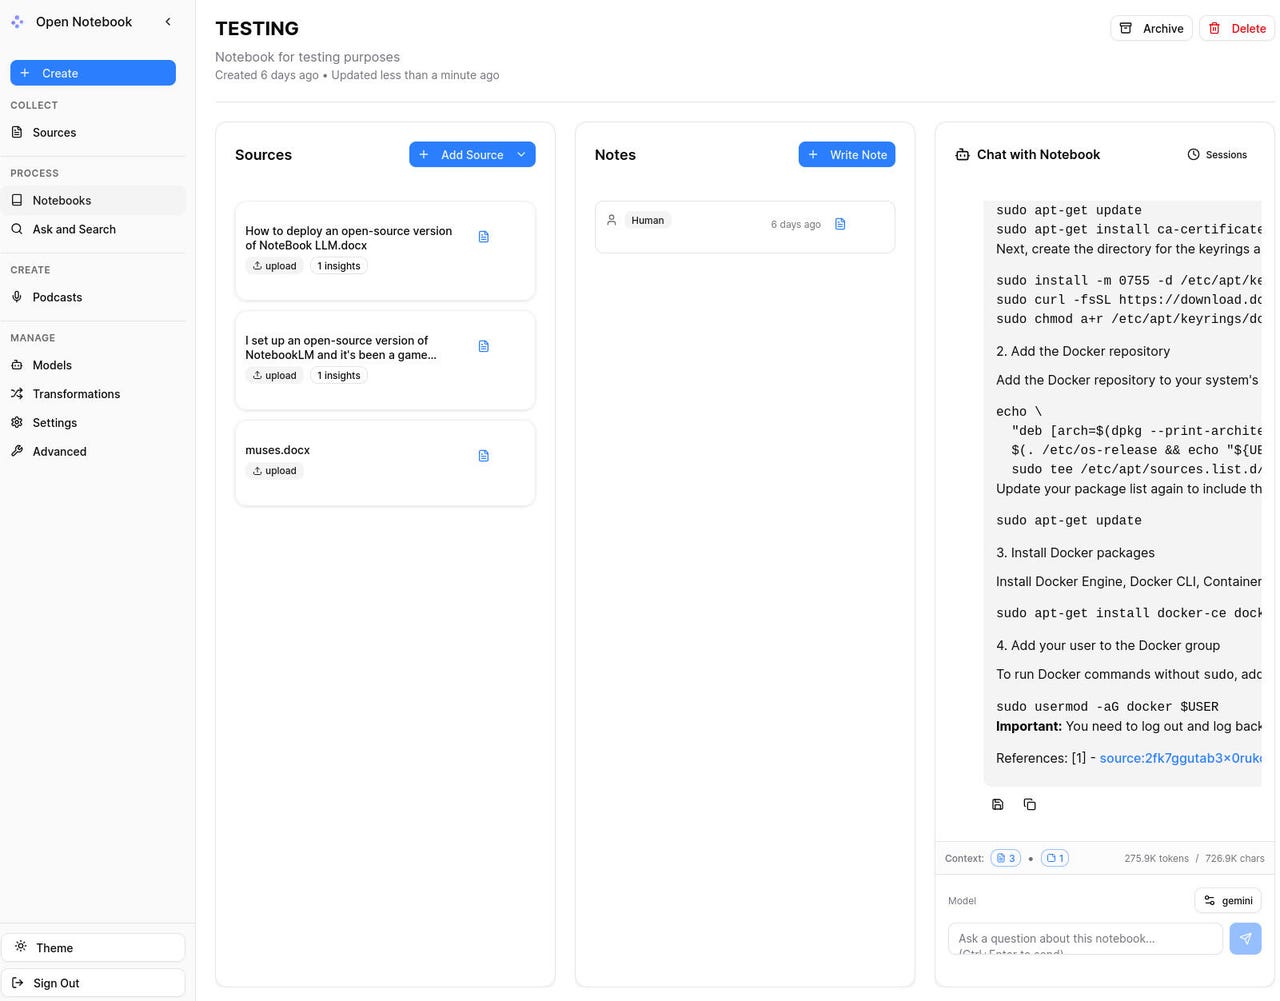Toggle the Theme switcher
The image size is (1280, 1001).
click(93, 947)
